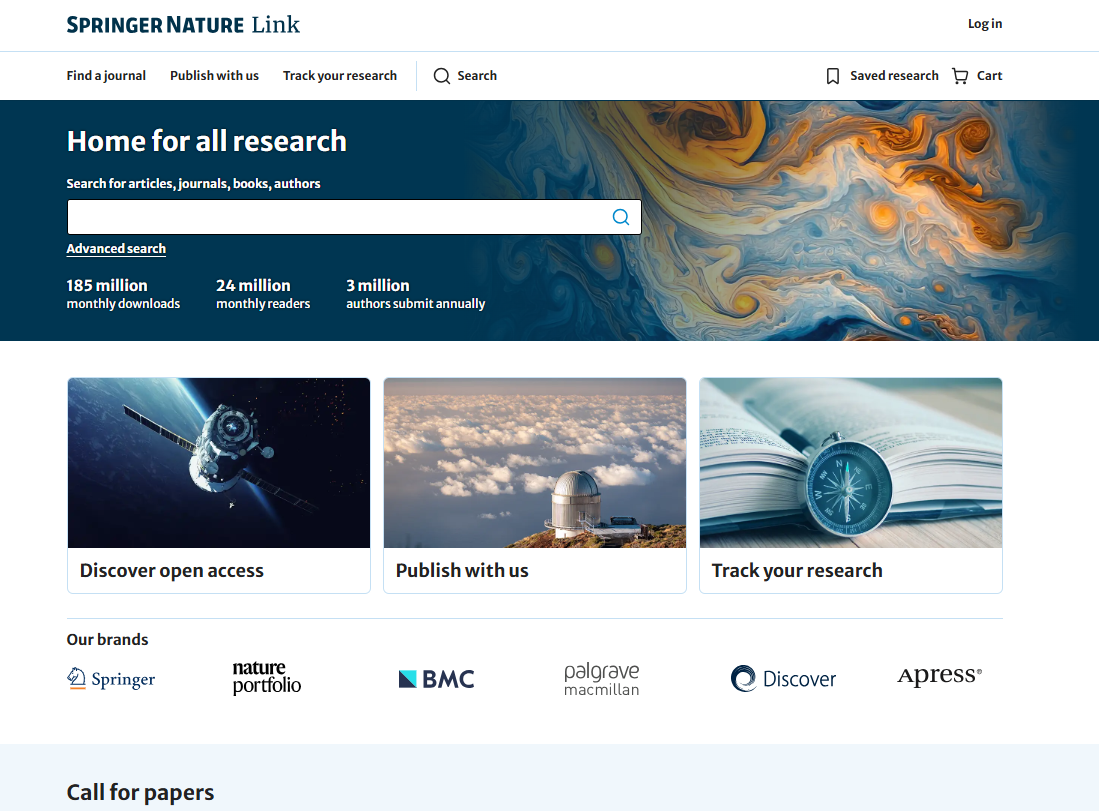
Task: Visit the Palgrave Macmillan brand logo
Action: point(601,678)
